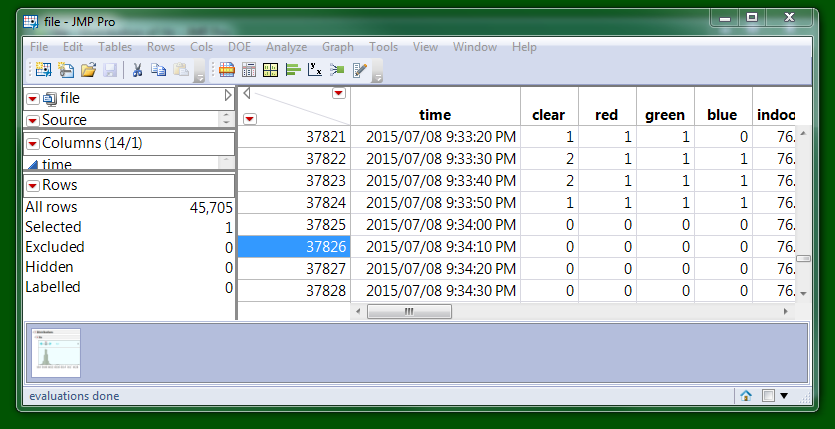Open the Rows panel red triangle menu
This screenshot has width=835, height=429.
tap(33, 186)
